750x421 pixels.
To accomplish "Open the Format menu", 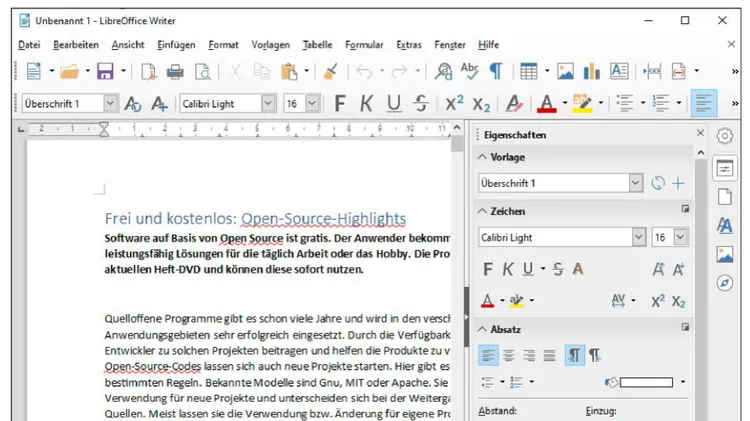I will (x=223, y=44).
